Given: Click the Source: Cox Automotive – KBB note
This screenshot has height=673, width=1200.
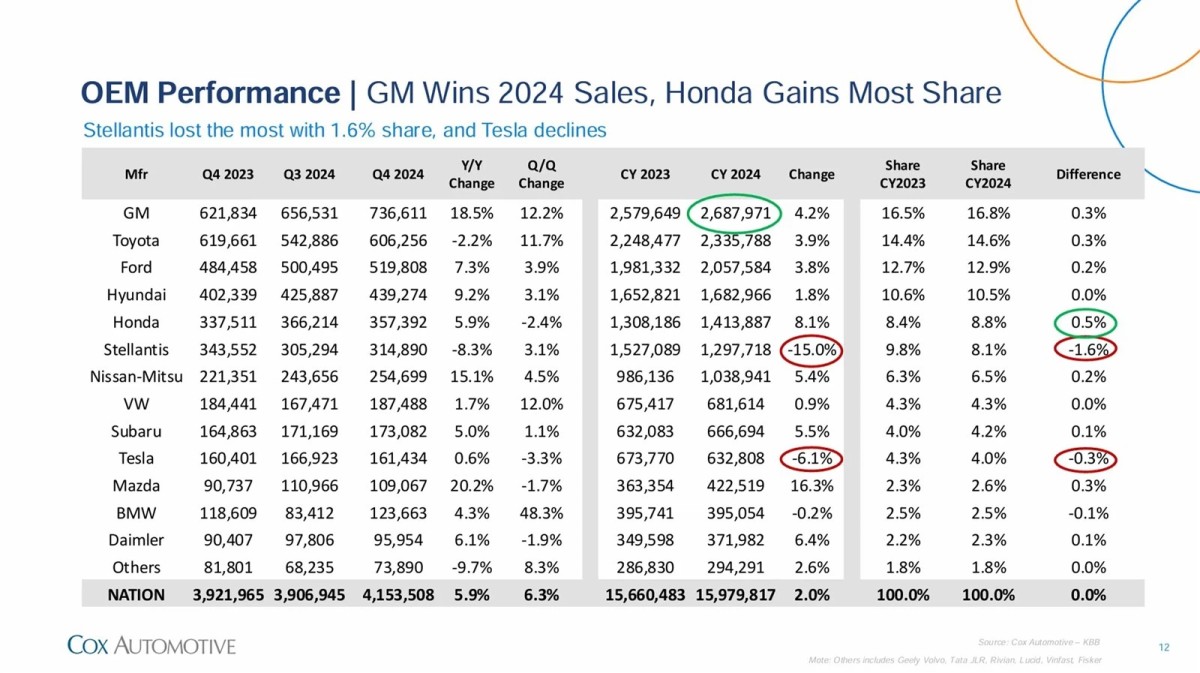Looking at the screenshot, I should [x=1038, y=641].
